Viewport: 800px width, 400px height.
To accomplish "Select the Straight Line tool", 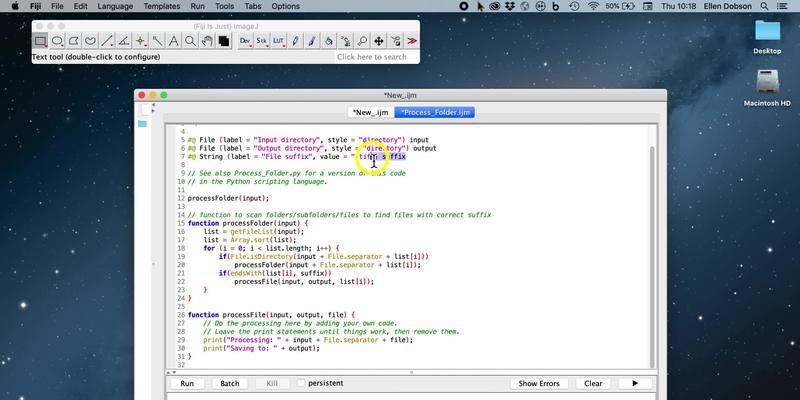I will [x=107, y=41].
